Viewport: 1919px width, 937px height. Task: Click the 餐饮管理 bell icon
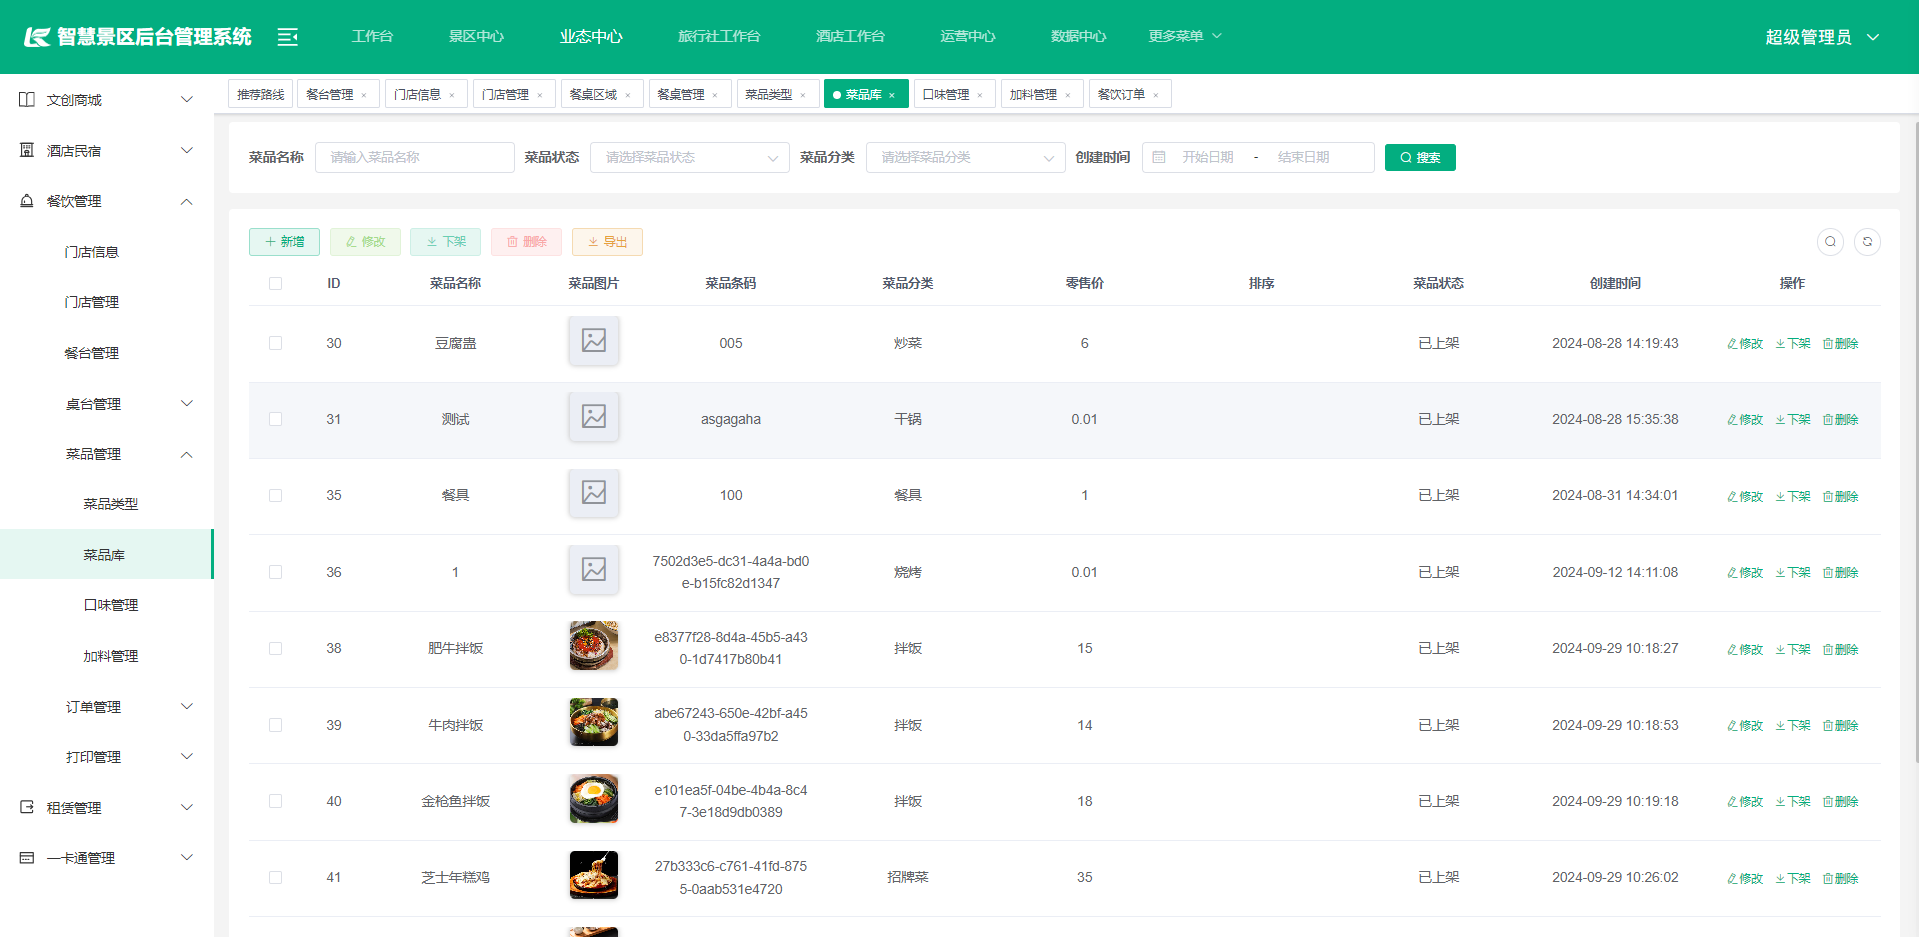pos(27,201)
